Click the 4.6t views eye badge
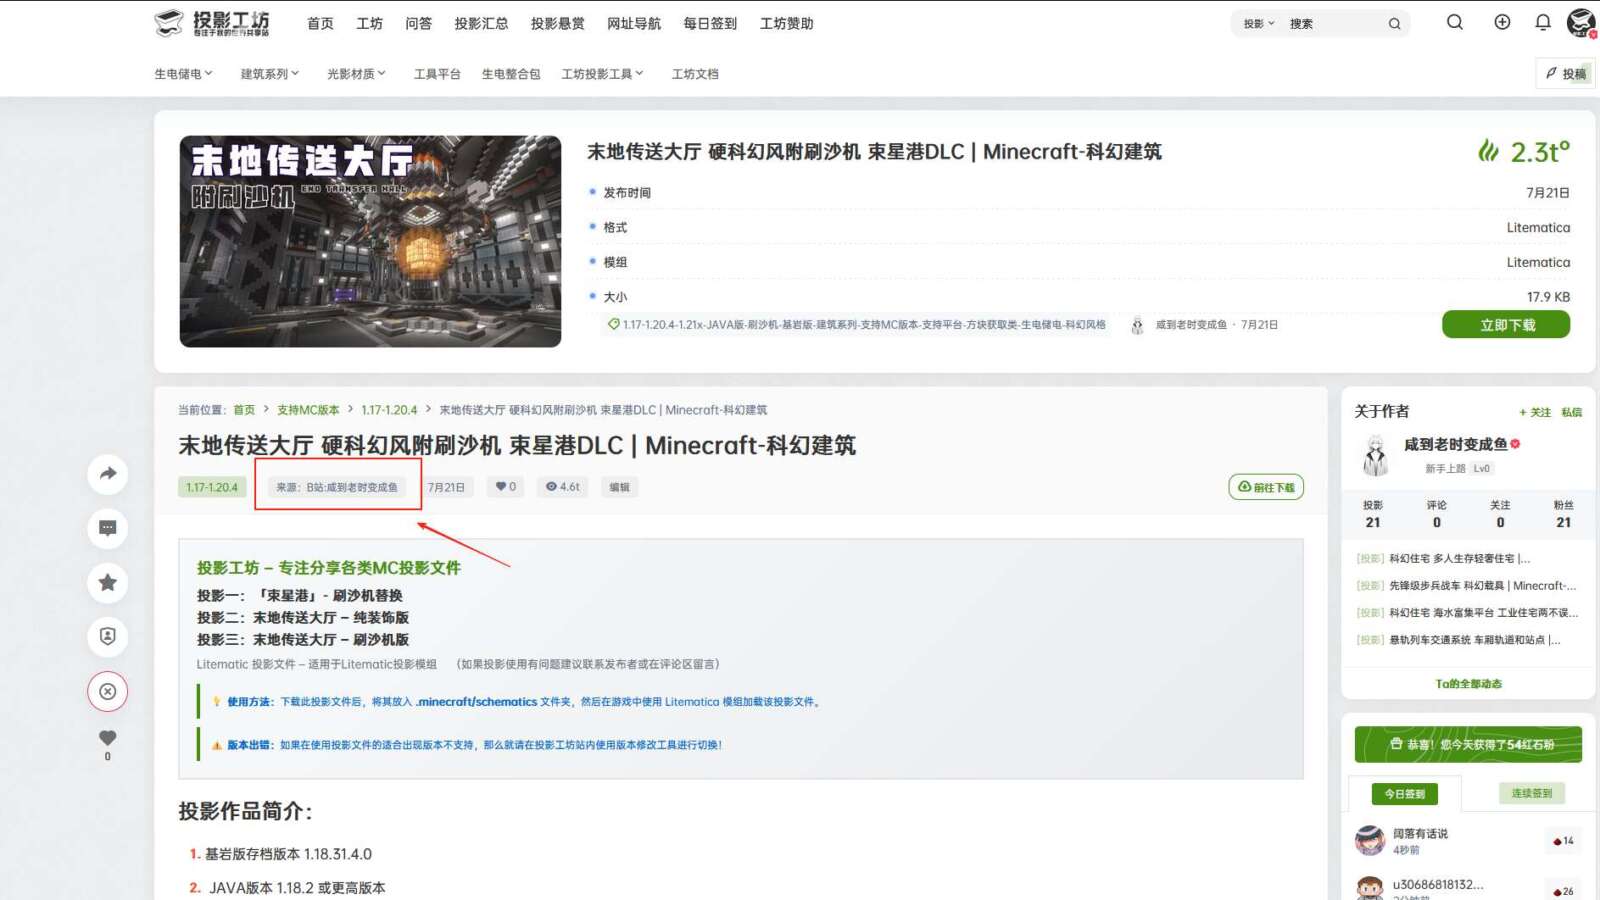 pos(563,487)
